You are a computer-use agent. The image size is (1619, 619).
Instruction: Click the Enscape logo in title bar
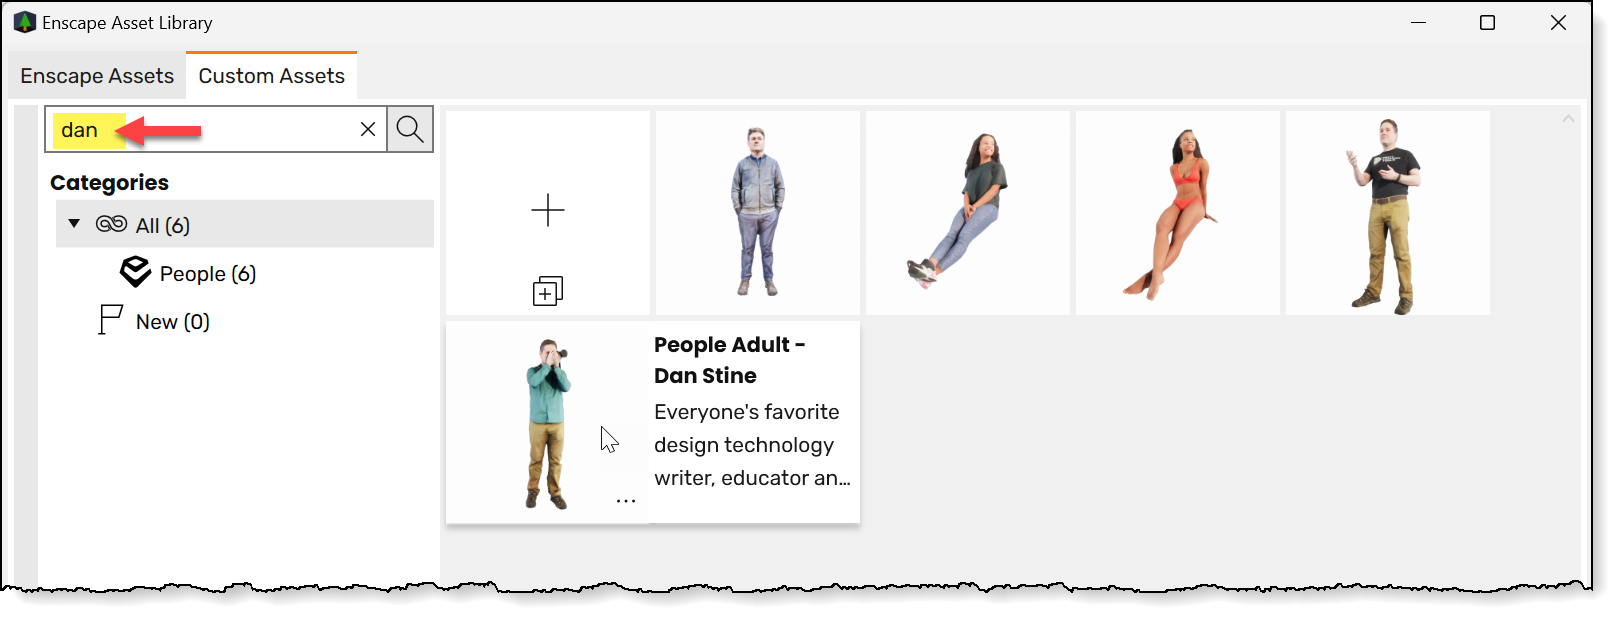point(24,22)
